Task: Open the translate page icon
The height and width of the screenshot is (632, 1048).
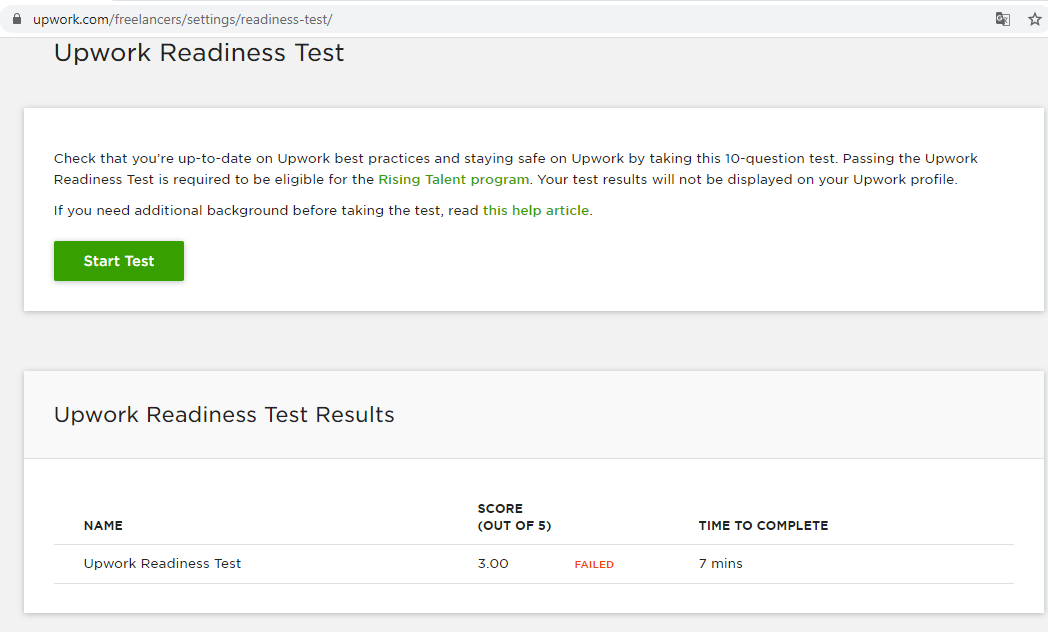Action: click(1002, 19)
